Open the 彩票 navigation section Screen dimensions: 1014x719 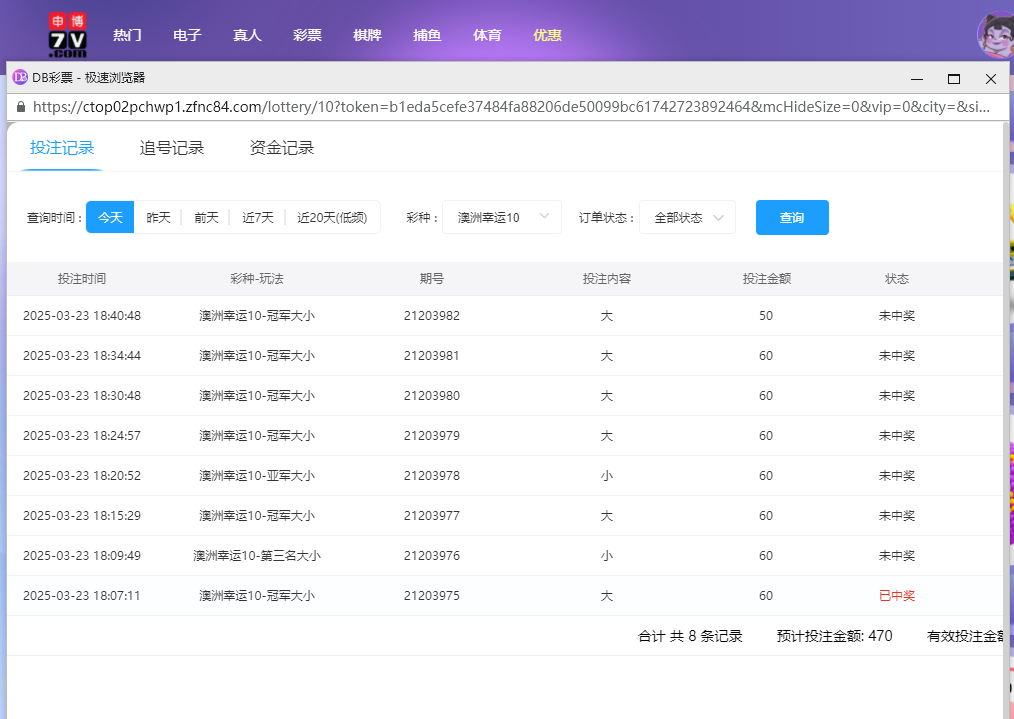click(307, 34)
